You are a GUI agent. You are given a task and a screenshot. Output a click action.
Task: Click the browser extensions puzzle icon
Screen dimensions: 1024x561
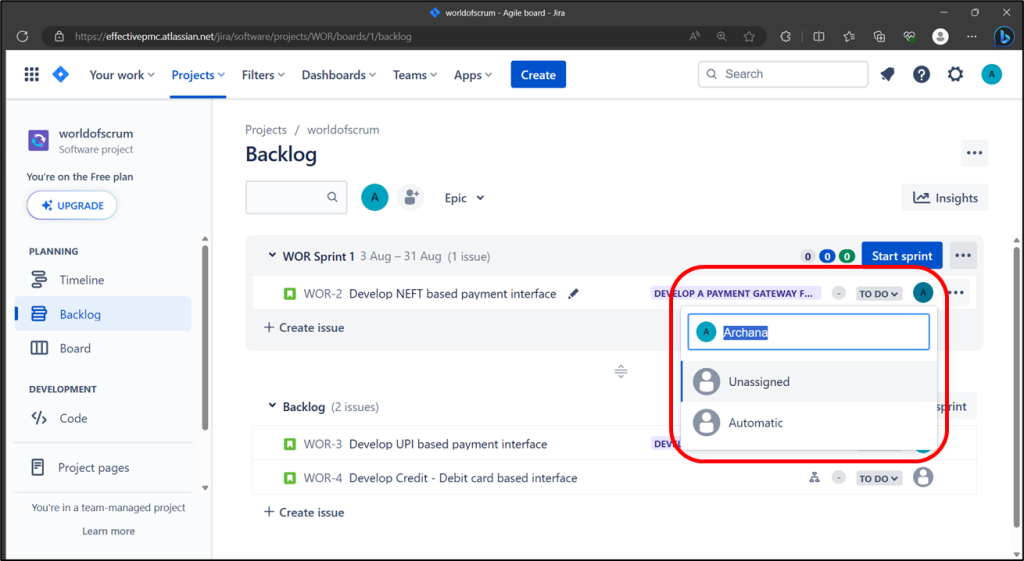pyautogui.click(x=786, y=37)
